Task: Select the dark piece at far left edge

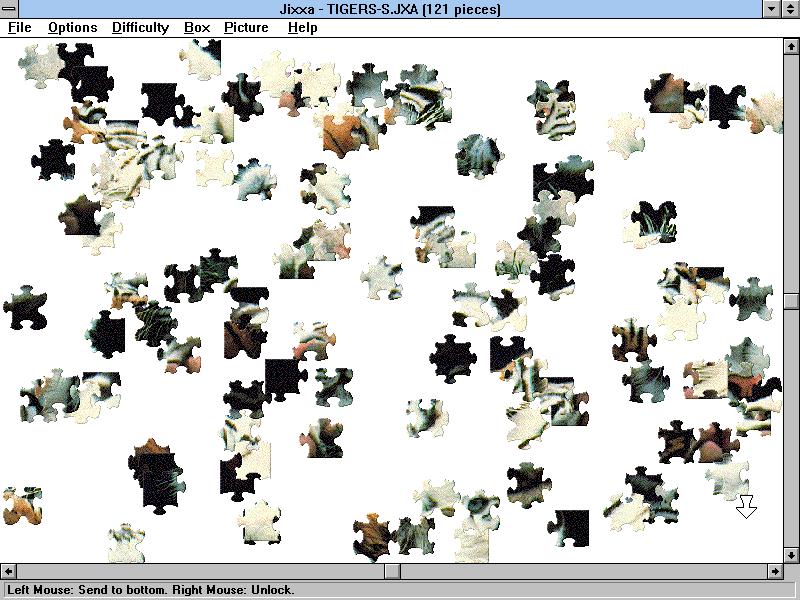Action: pos(25,308)
